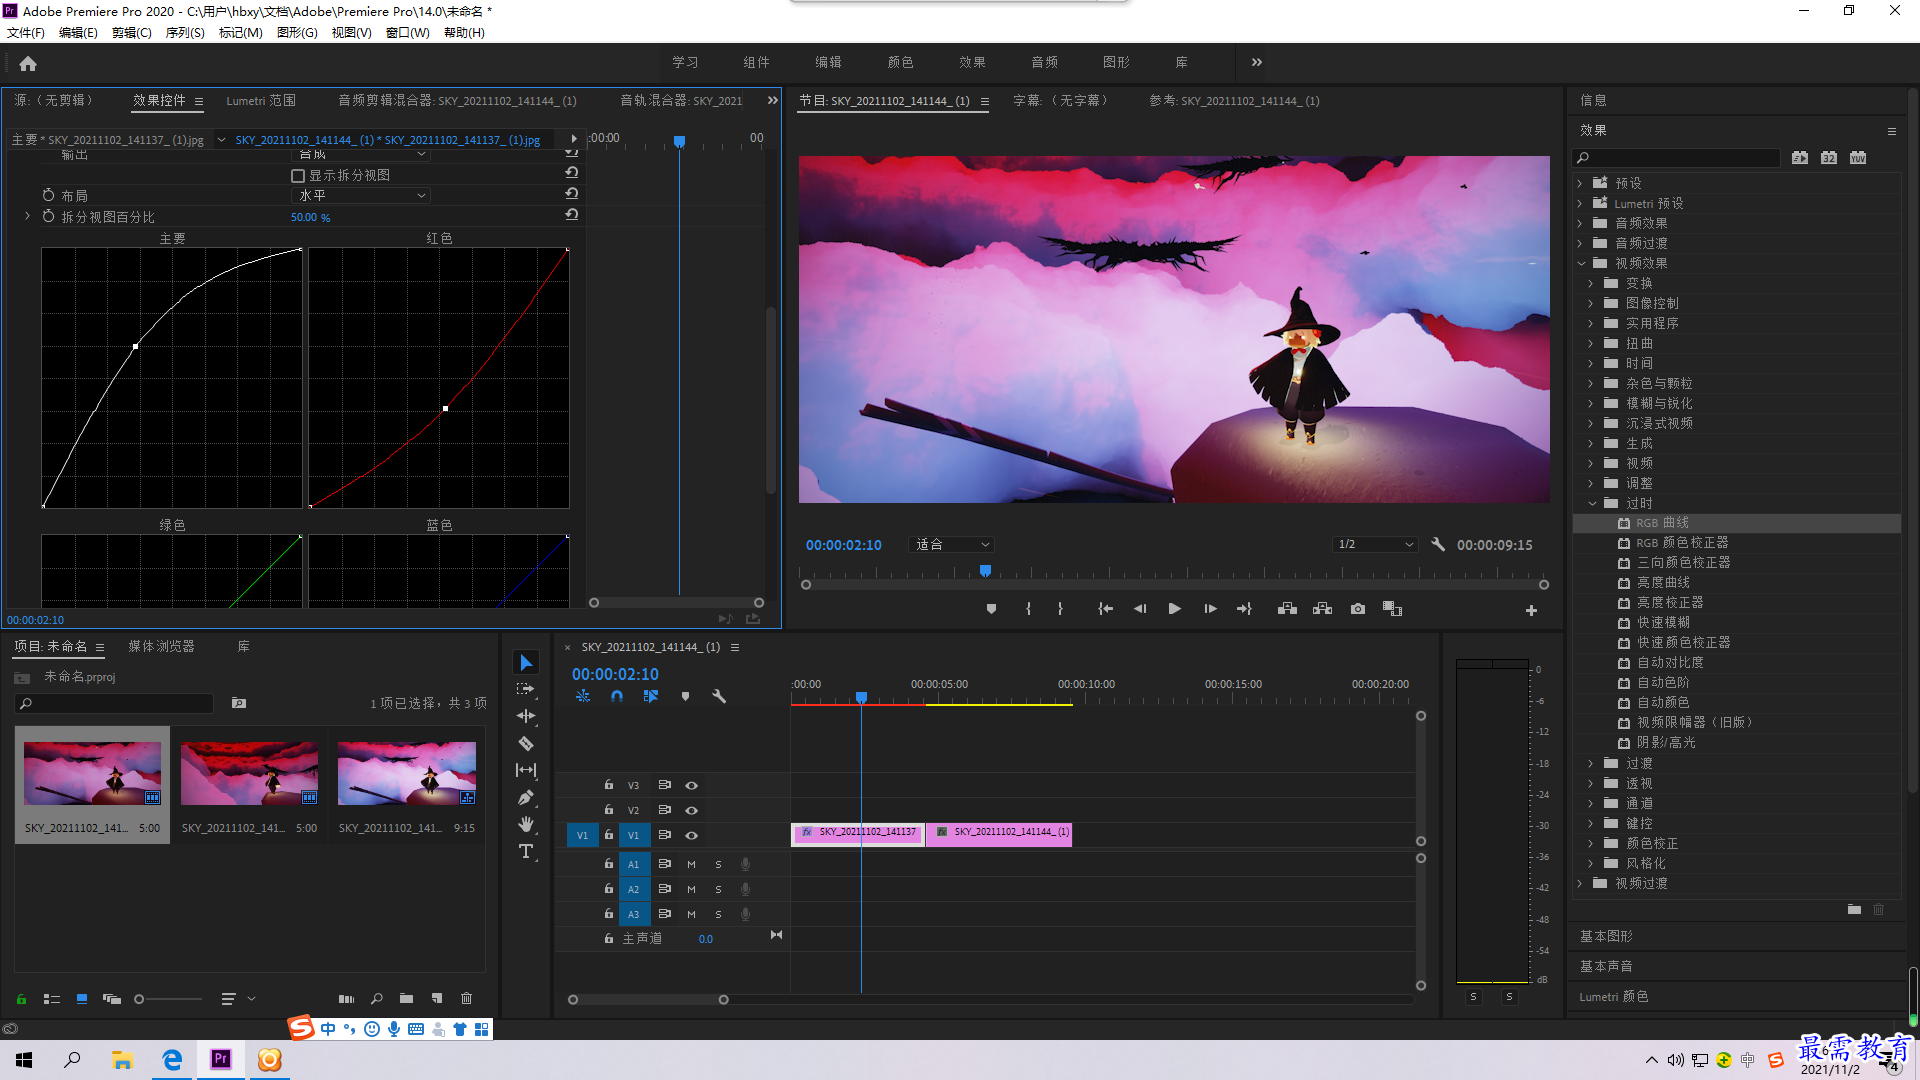Switch project panel to list view

(52, 998)
